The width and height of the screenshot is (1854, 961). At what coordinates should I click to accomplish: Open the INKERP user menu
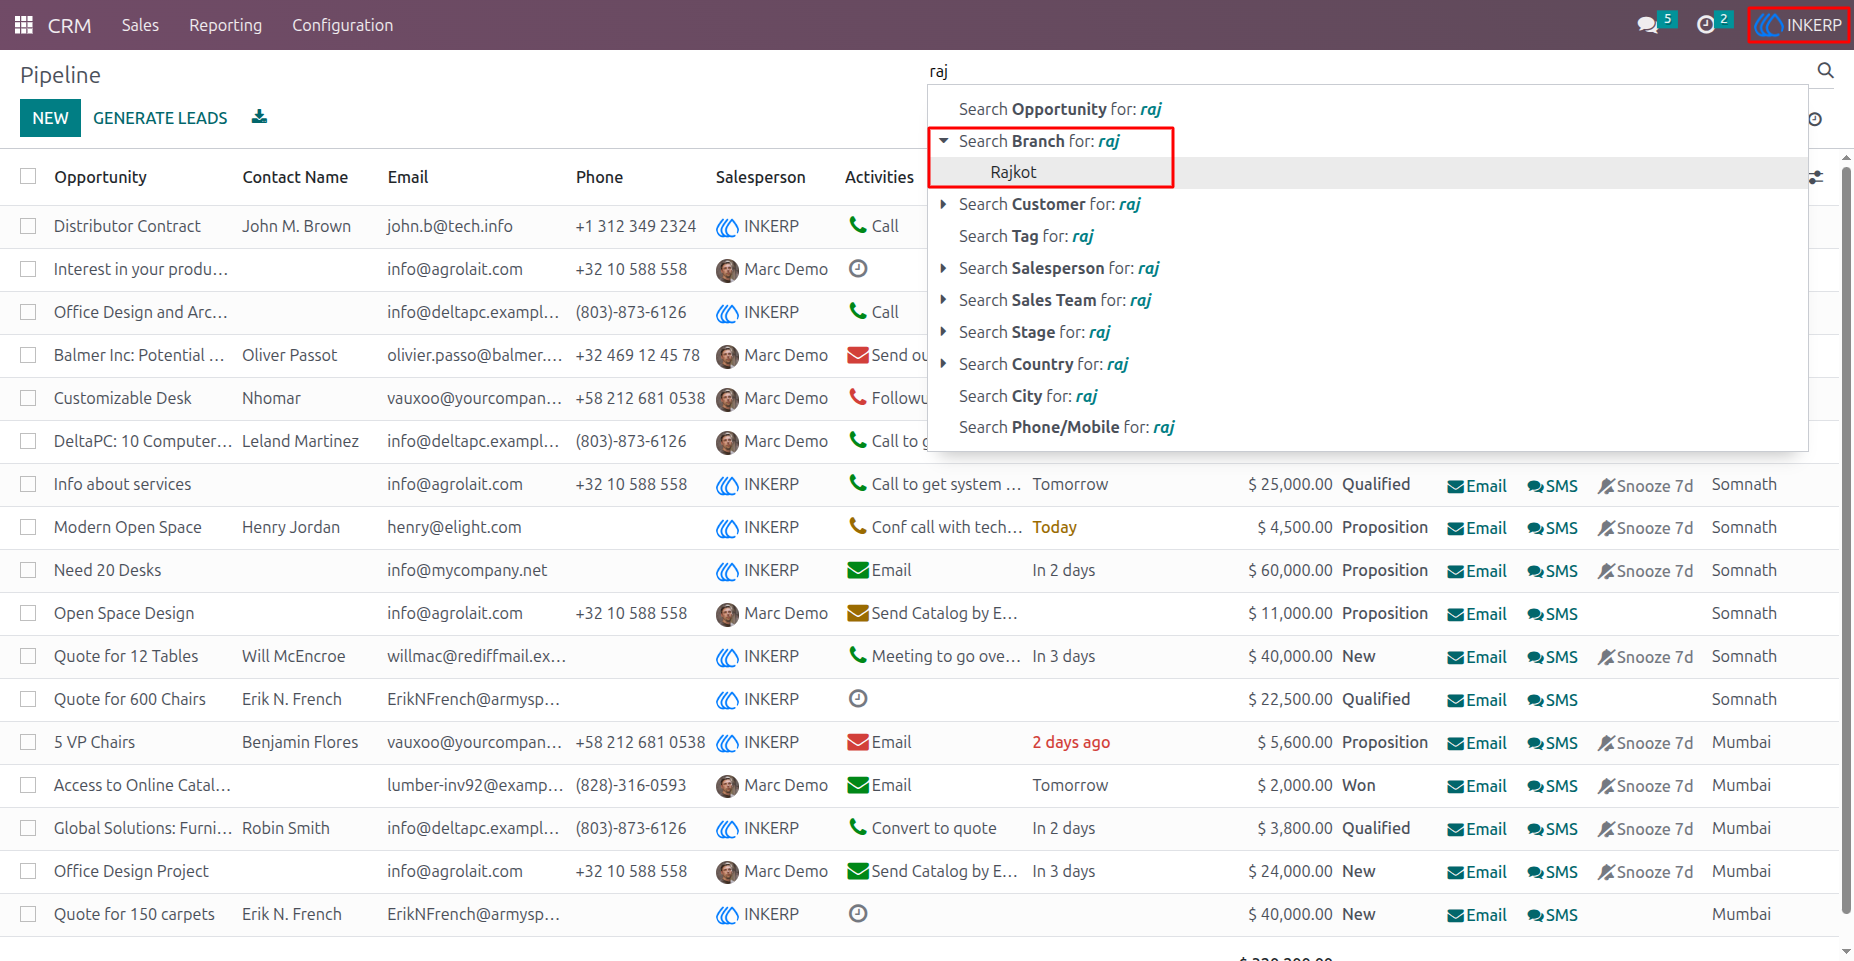pos(1798,25)
